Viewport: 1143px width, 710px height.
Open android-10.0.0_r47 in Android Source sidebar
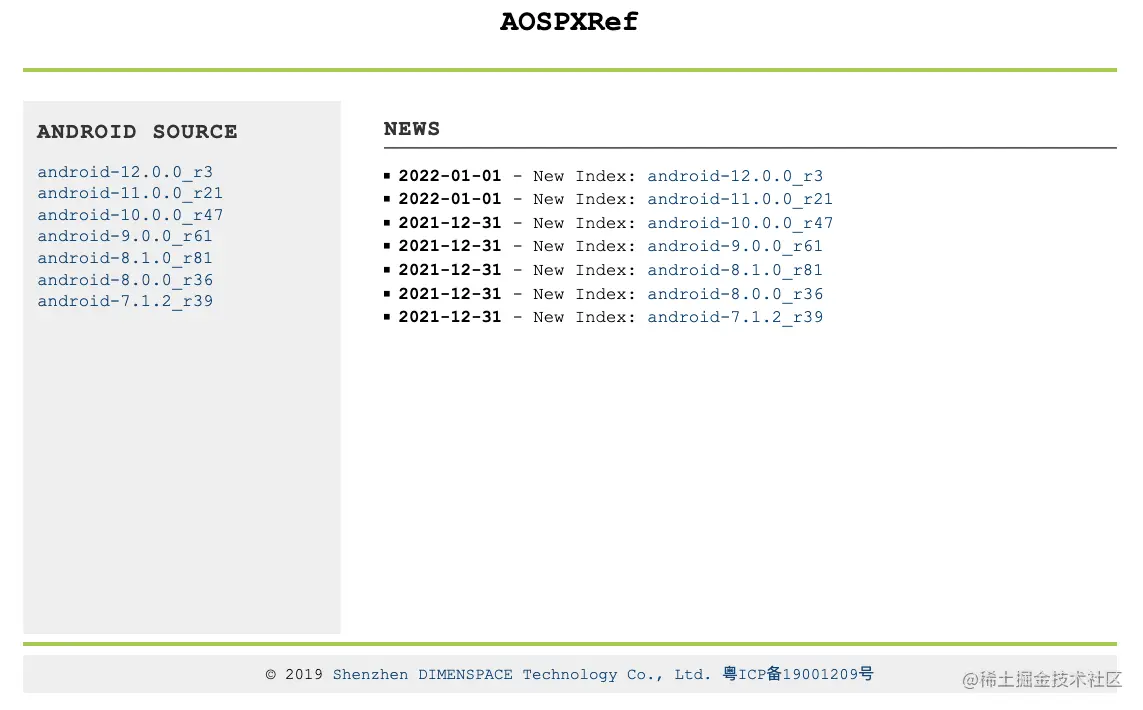click(130, 215)
